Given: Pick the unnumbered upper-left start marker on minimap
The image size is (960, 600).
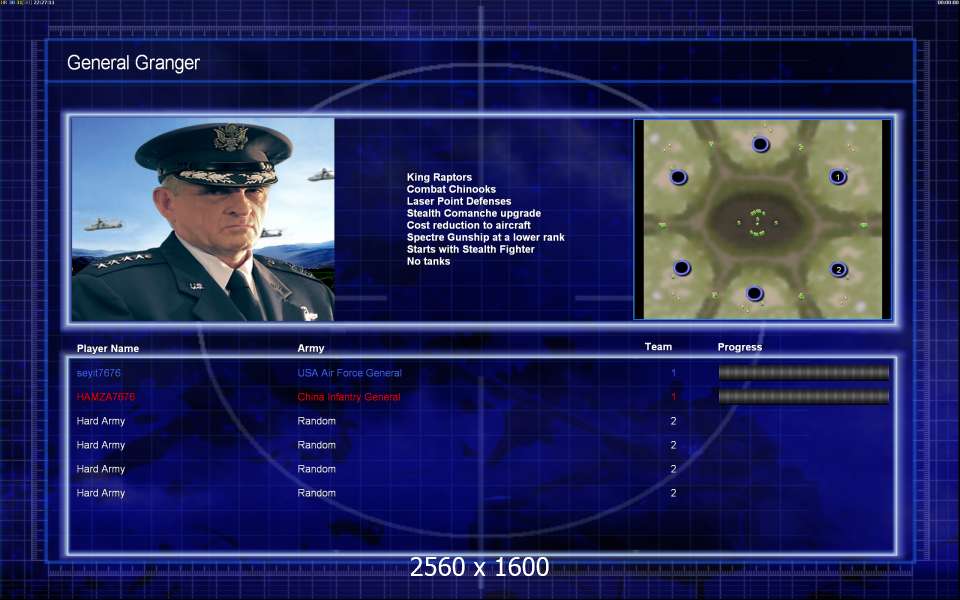Looking at the screenshot, I should (678, 178).
